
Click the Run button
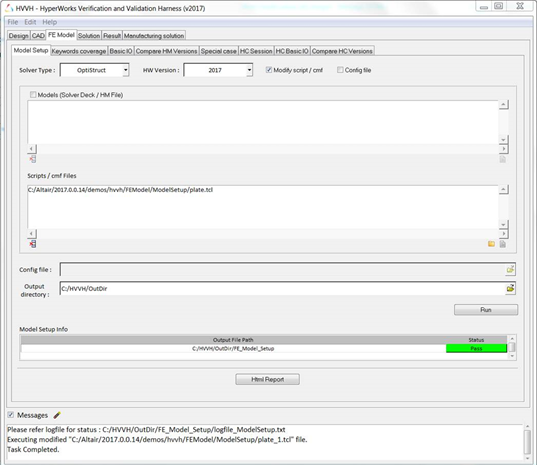pos(486,310)
